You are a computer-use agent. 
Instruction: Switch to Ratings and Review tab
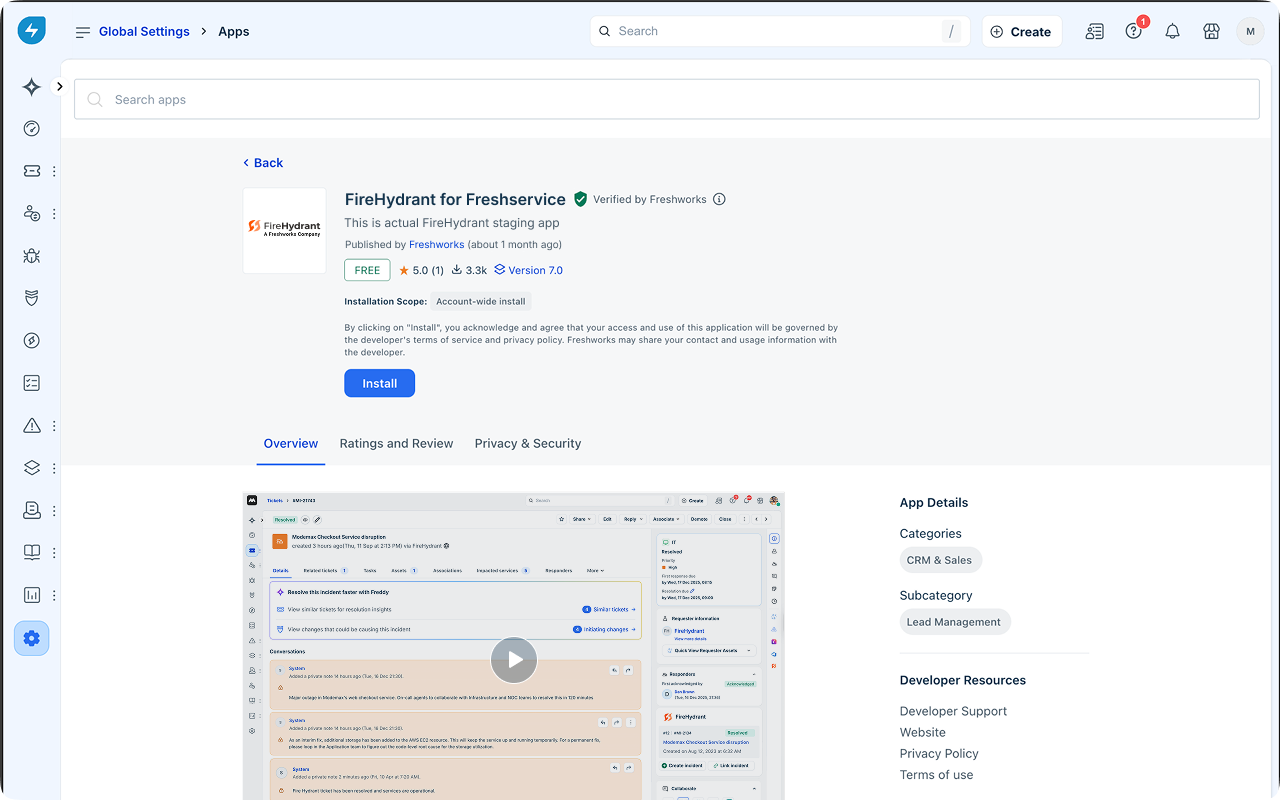tap(396, 443)
